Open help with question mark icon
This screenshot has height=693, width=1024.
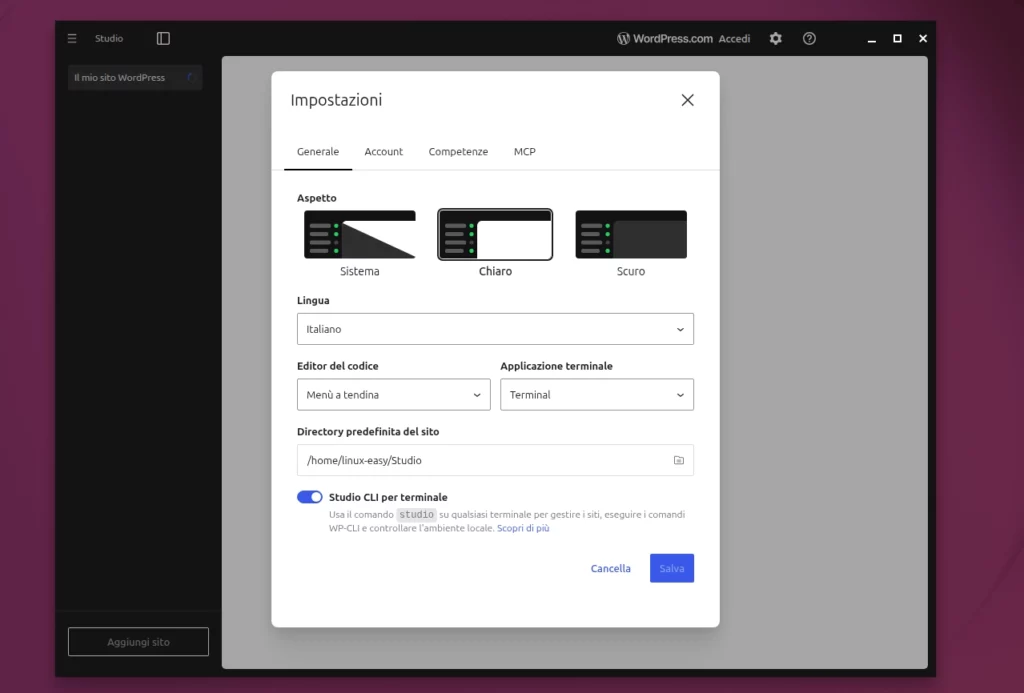coord(809,39)
